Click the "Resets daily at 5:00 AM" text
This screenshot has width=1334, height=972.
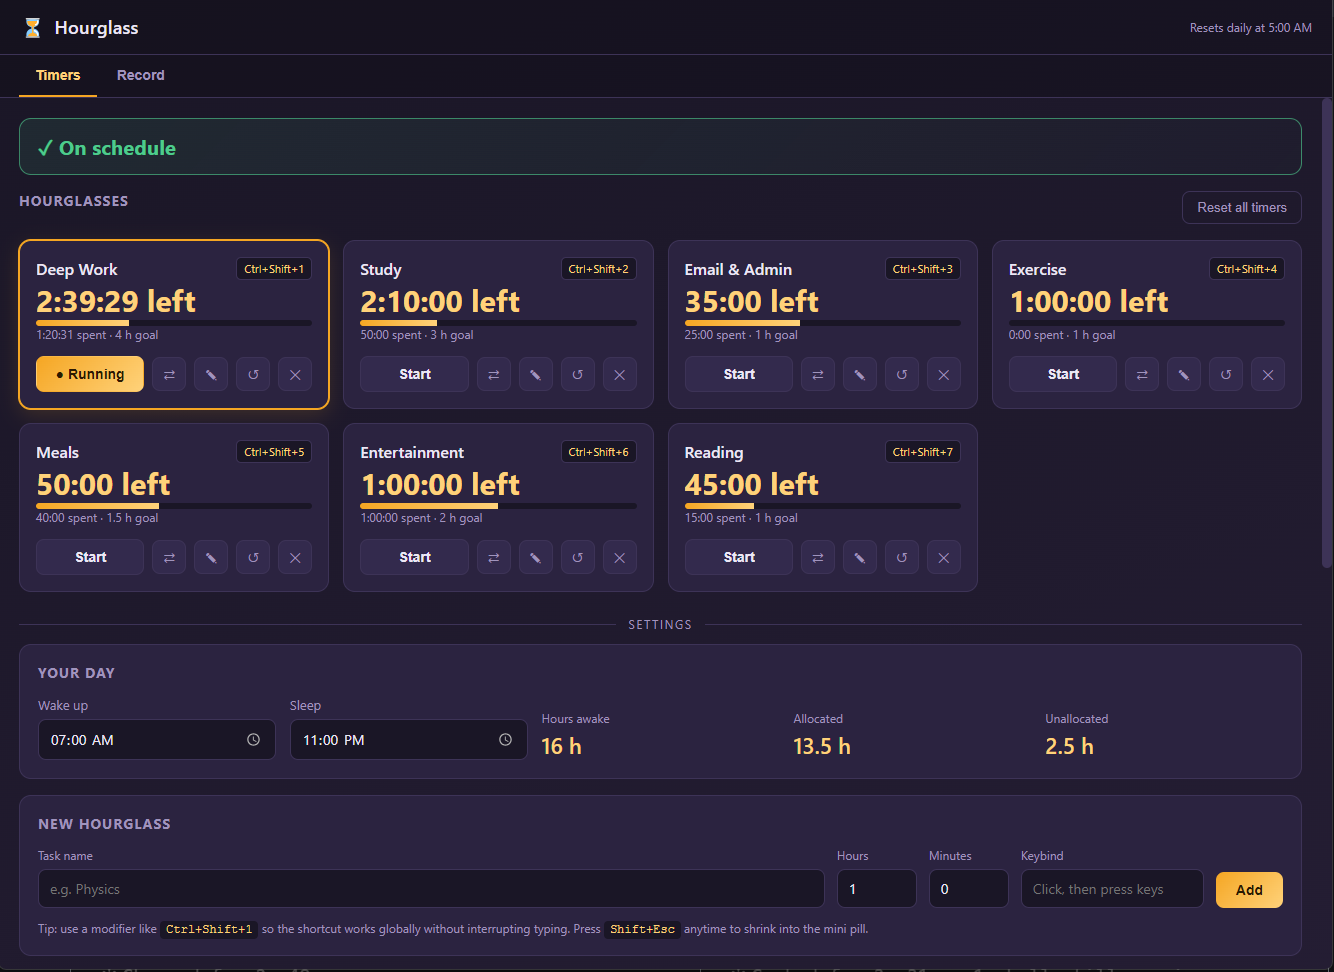coord(1250,28)
